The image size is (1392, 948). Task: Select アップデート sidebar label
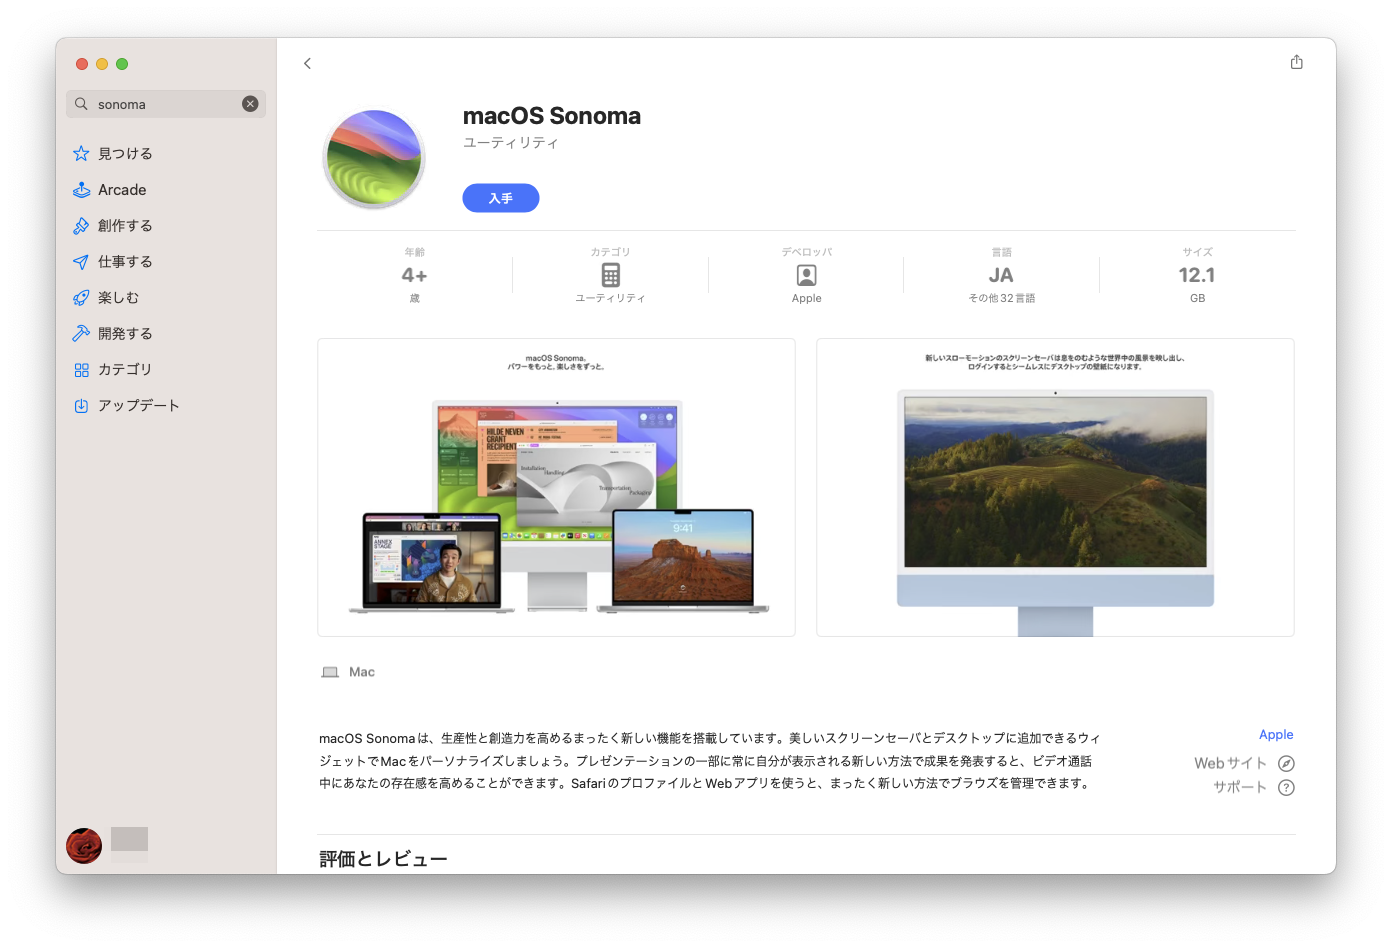(x=139, y=405)
